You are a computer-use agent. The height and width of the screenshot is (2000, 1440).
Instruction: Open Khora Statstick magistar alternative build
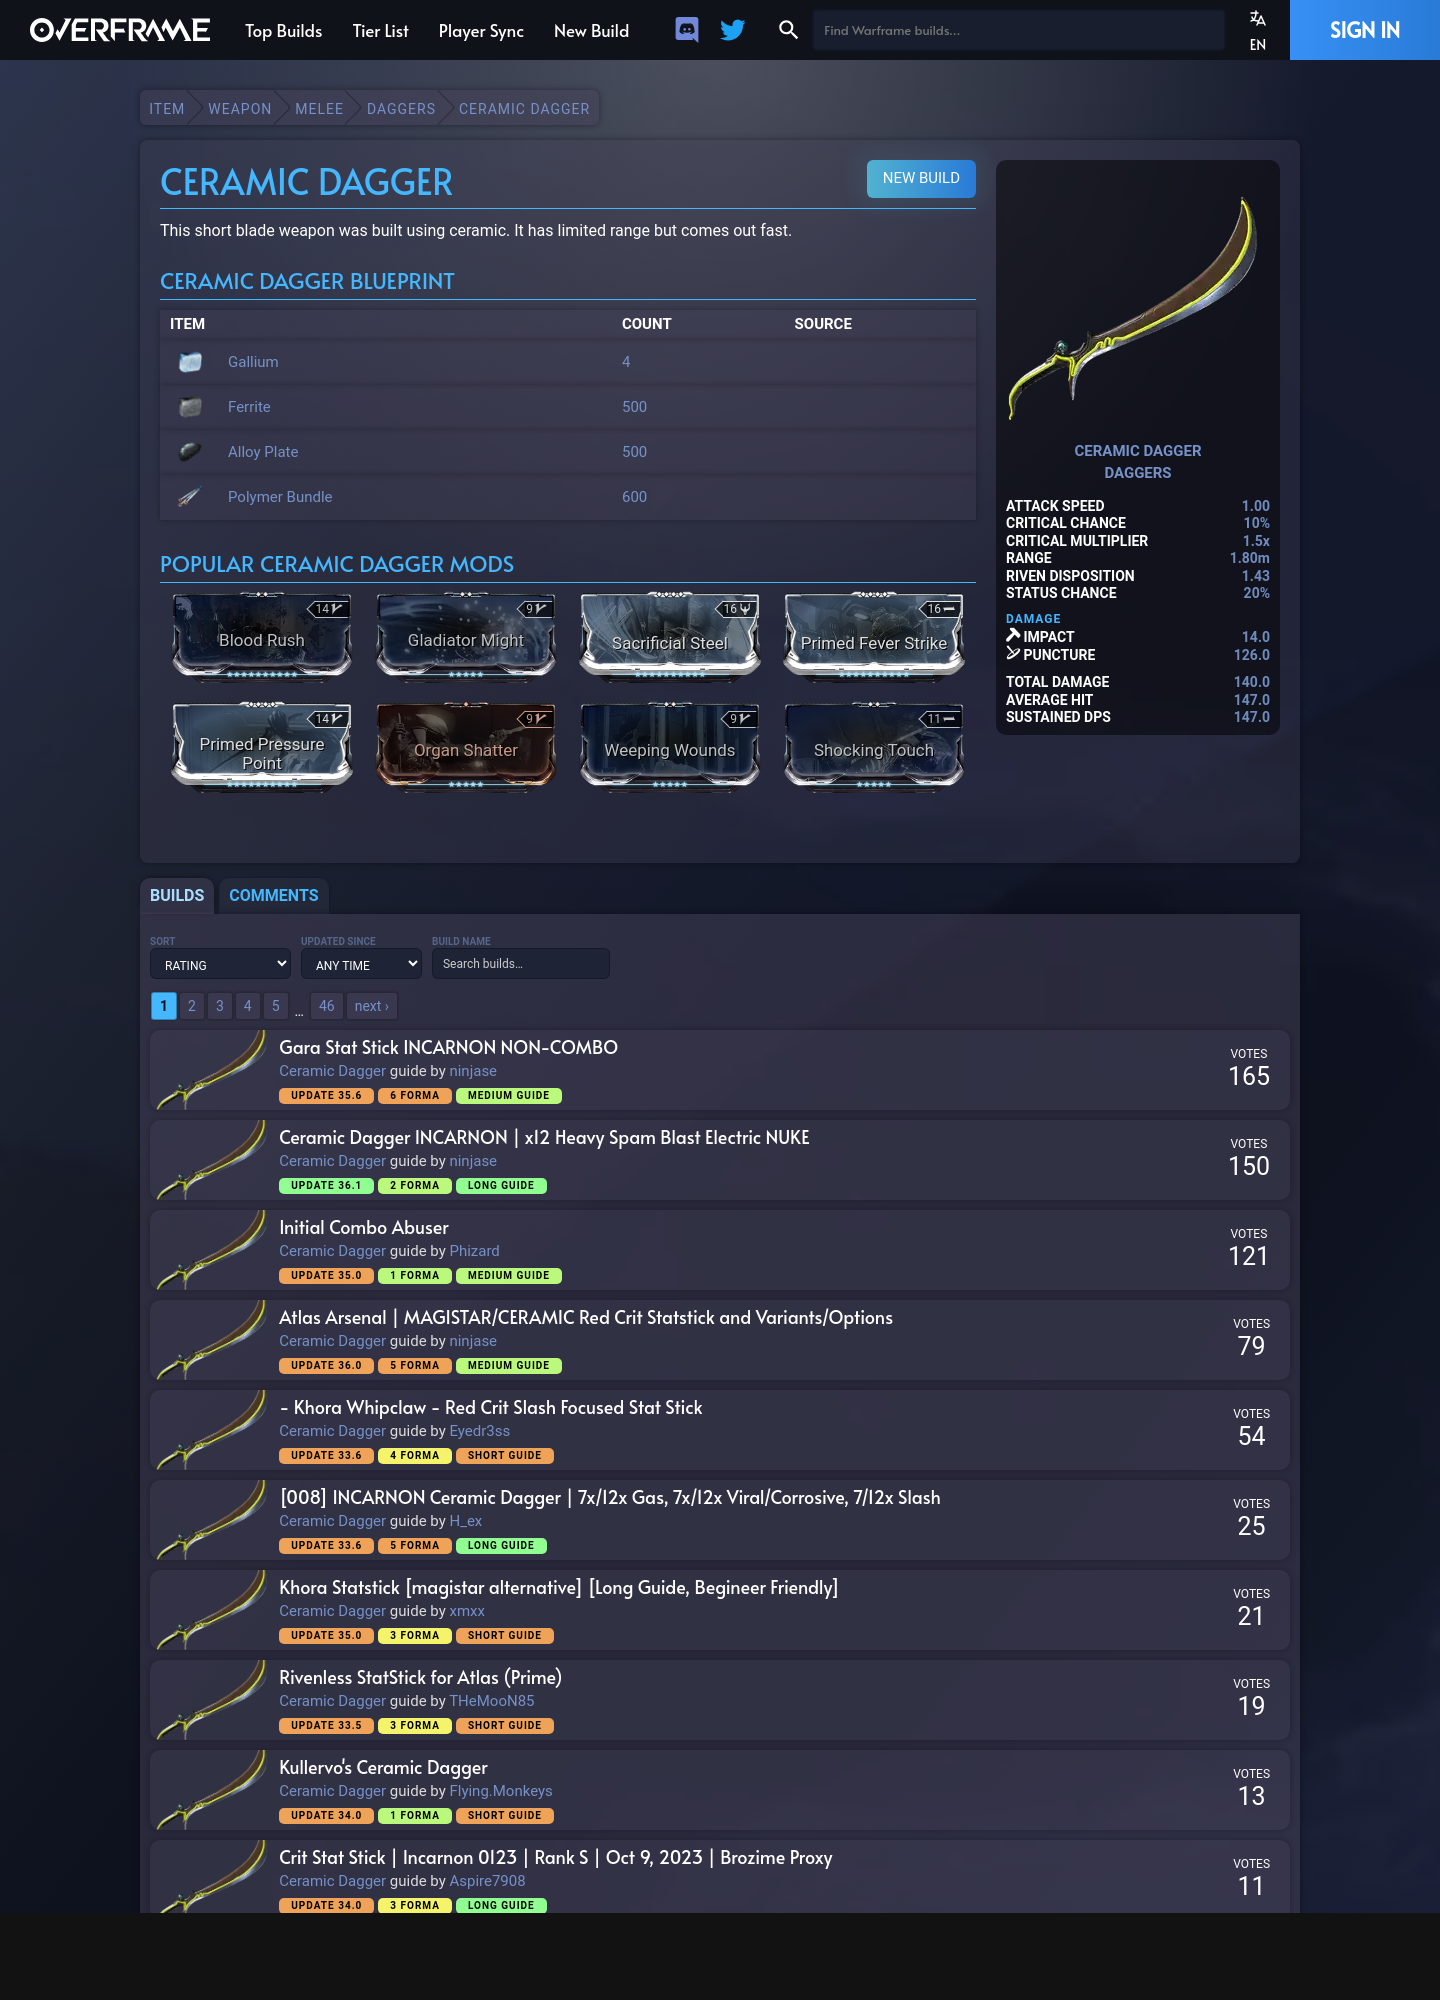click(558, 1587)
